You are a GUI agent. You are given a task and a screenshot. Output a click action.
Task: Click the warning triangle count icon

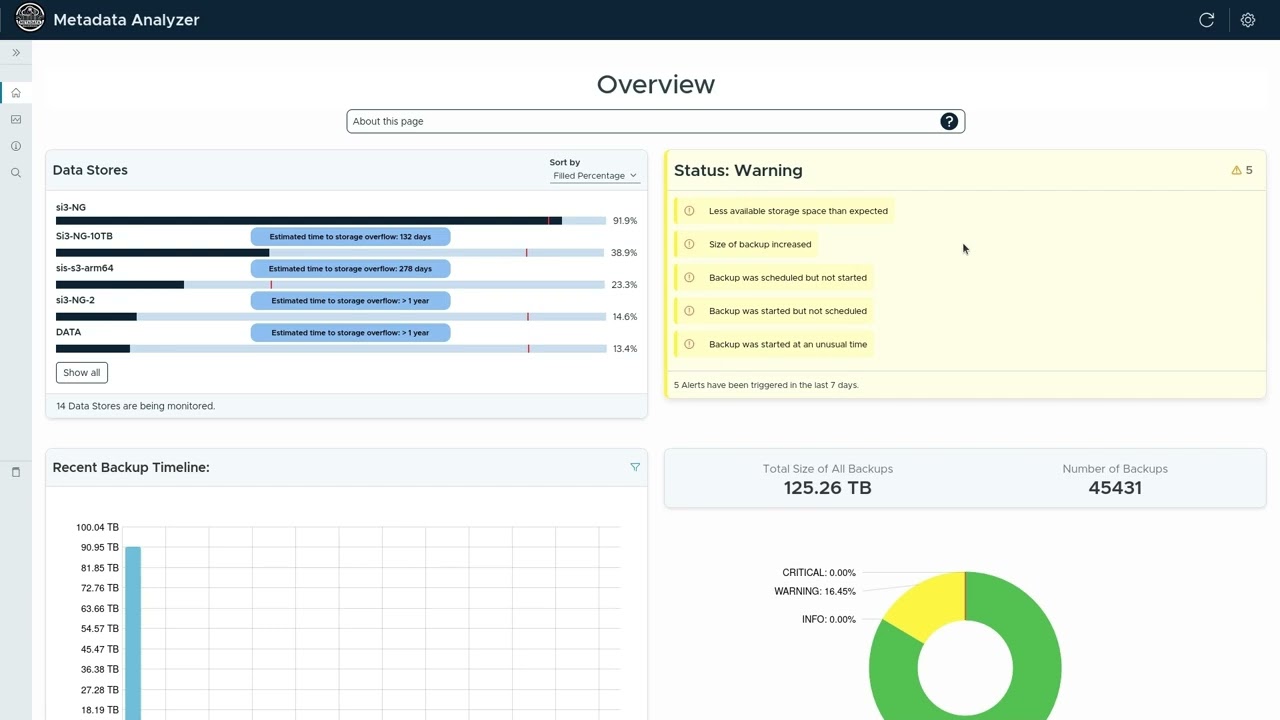click(1236, 170)
